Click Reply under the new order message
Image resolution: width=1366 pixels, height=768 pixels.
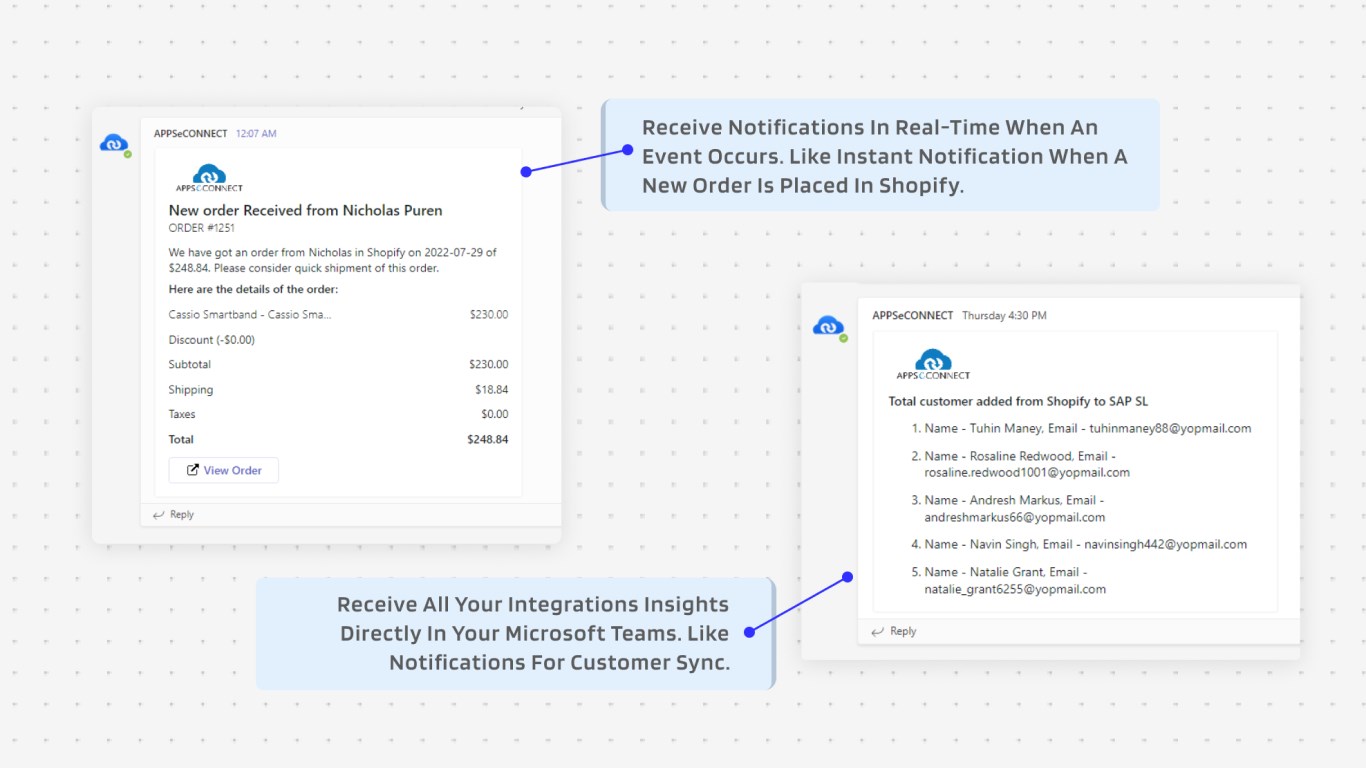pos(182,514)
